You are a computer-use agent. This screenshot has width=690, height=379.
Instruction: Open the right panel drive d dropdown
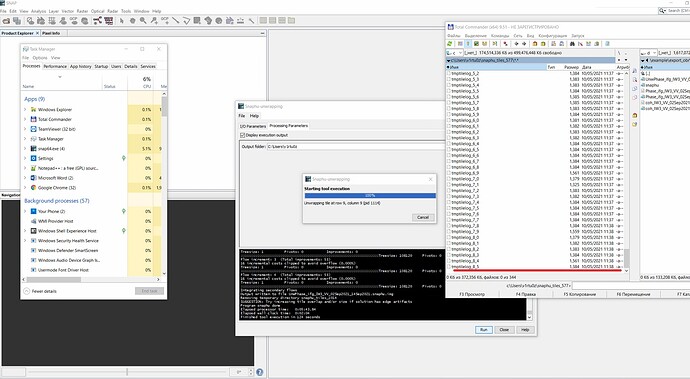coord(648,53)
